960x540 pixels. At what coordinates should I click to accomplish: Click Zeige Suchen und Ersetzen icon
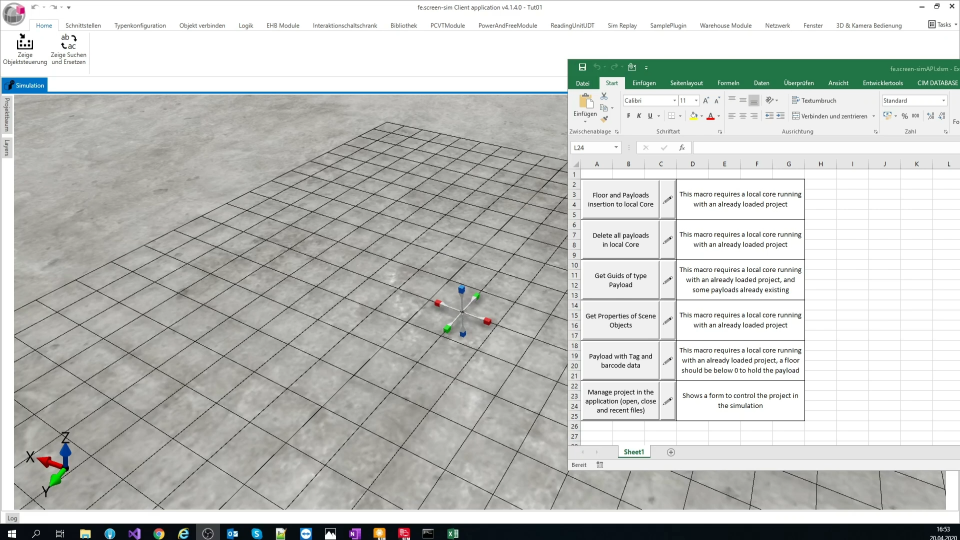pyautogui.click(x=69, y=43)
